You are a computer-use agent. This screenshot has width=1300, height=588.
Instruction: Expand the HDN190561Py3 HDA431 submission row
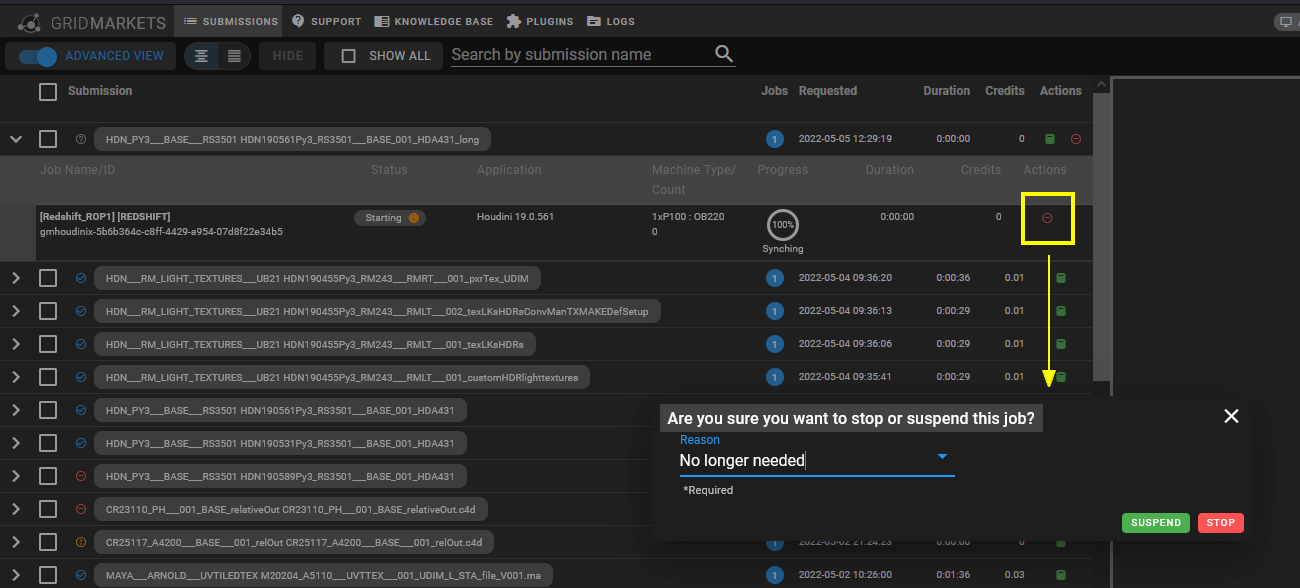(16, 410)
